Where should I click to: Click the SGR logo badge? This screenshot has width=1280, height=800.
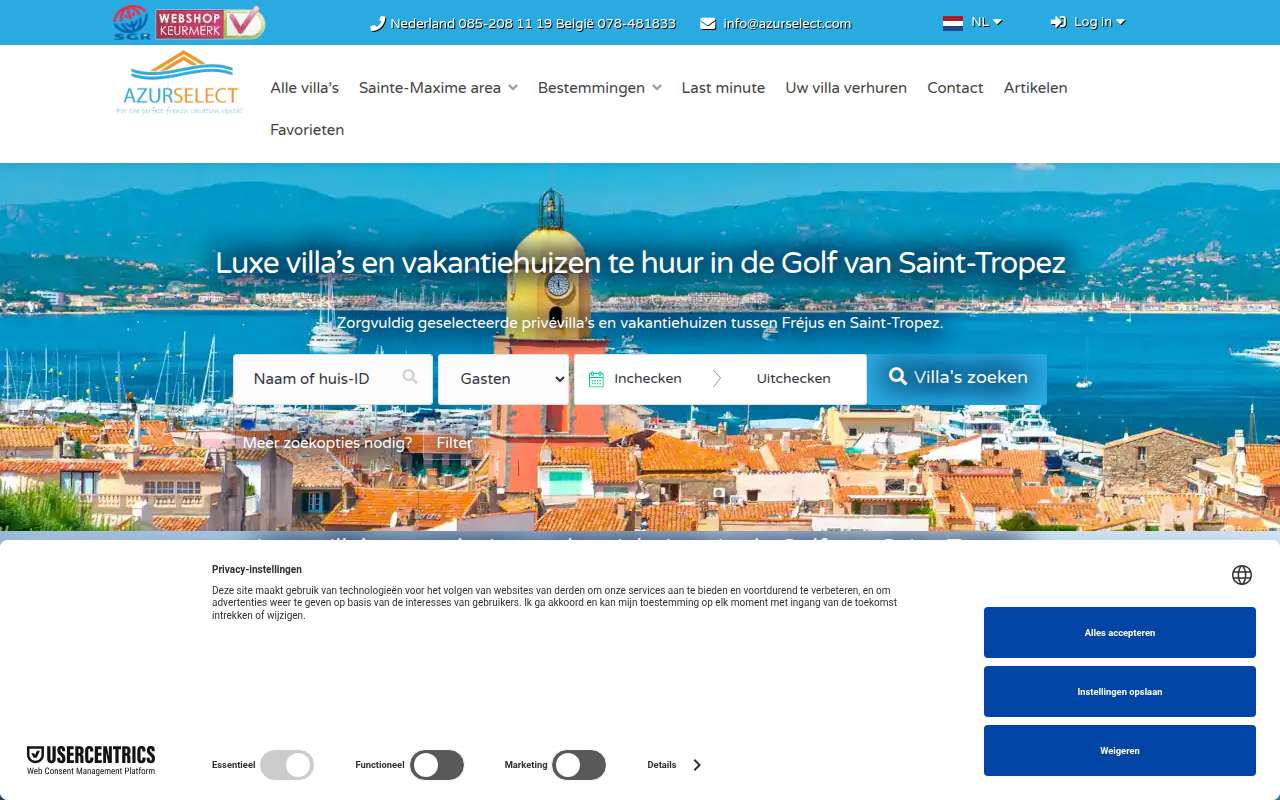tap(132, 22)
